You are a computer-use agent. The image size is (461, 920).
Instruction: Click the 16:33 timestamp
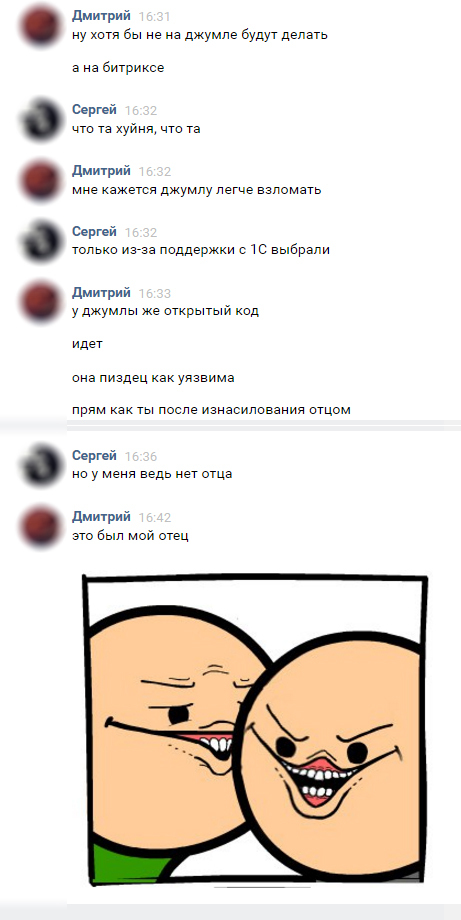click(154, 293)
